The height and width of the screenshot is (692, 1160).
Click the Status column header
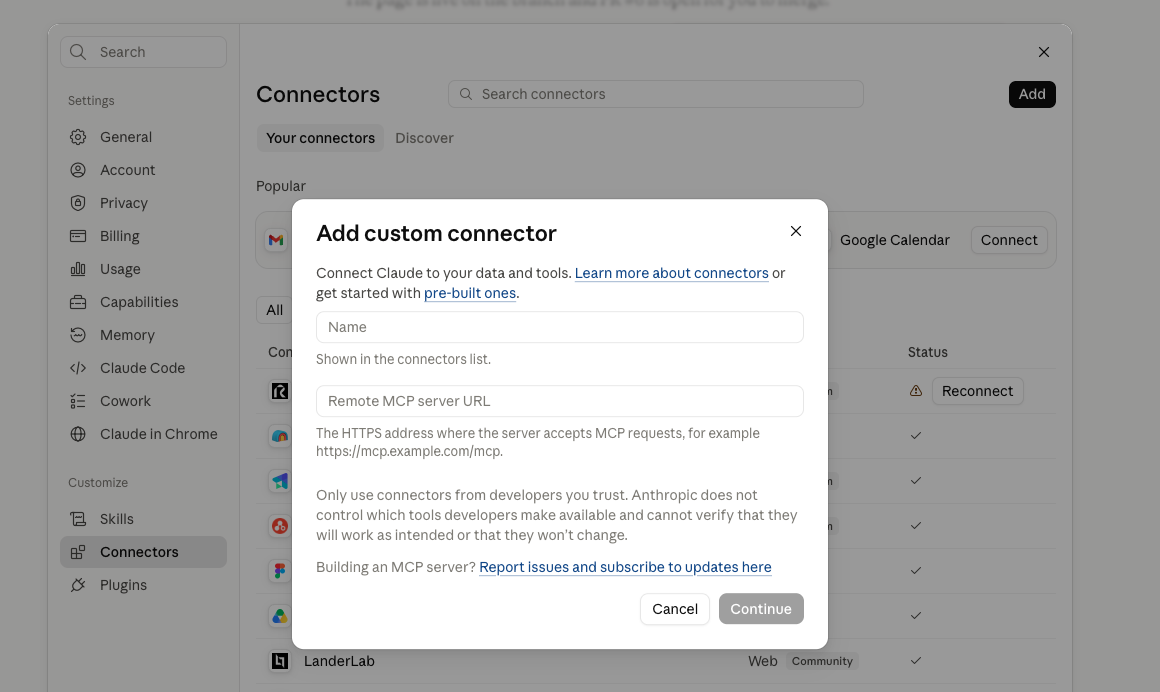pos(928,352)
